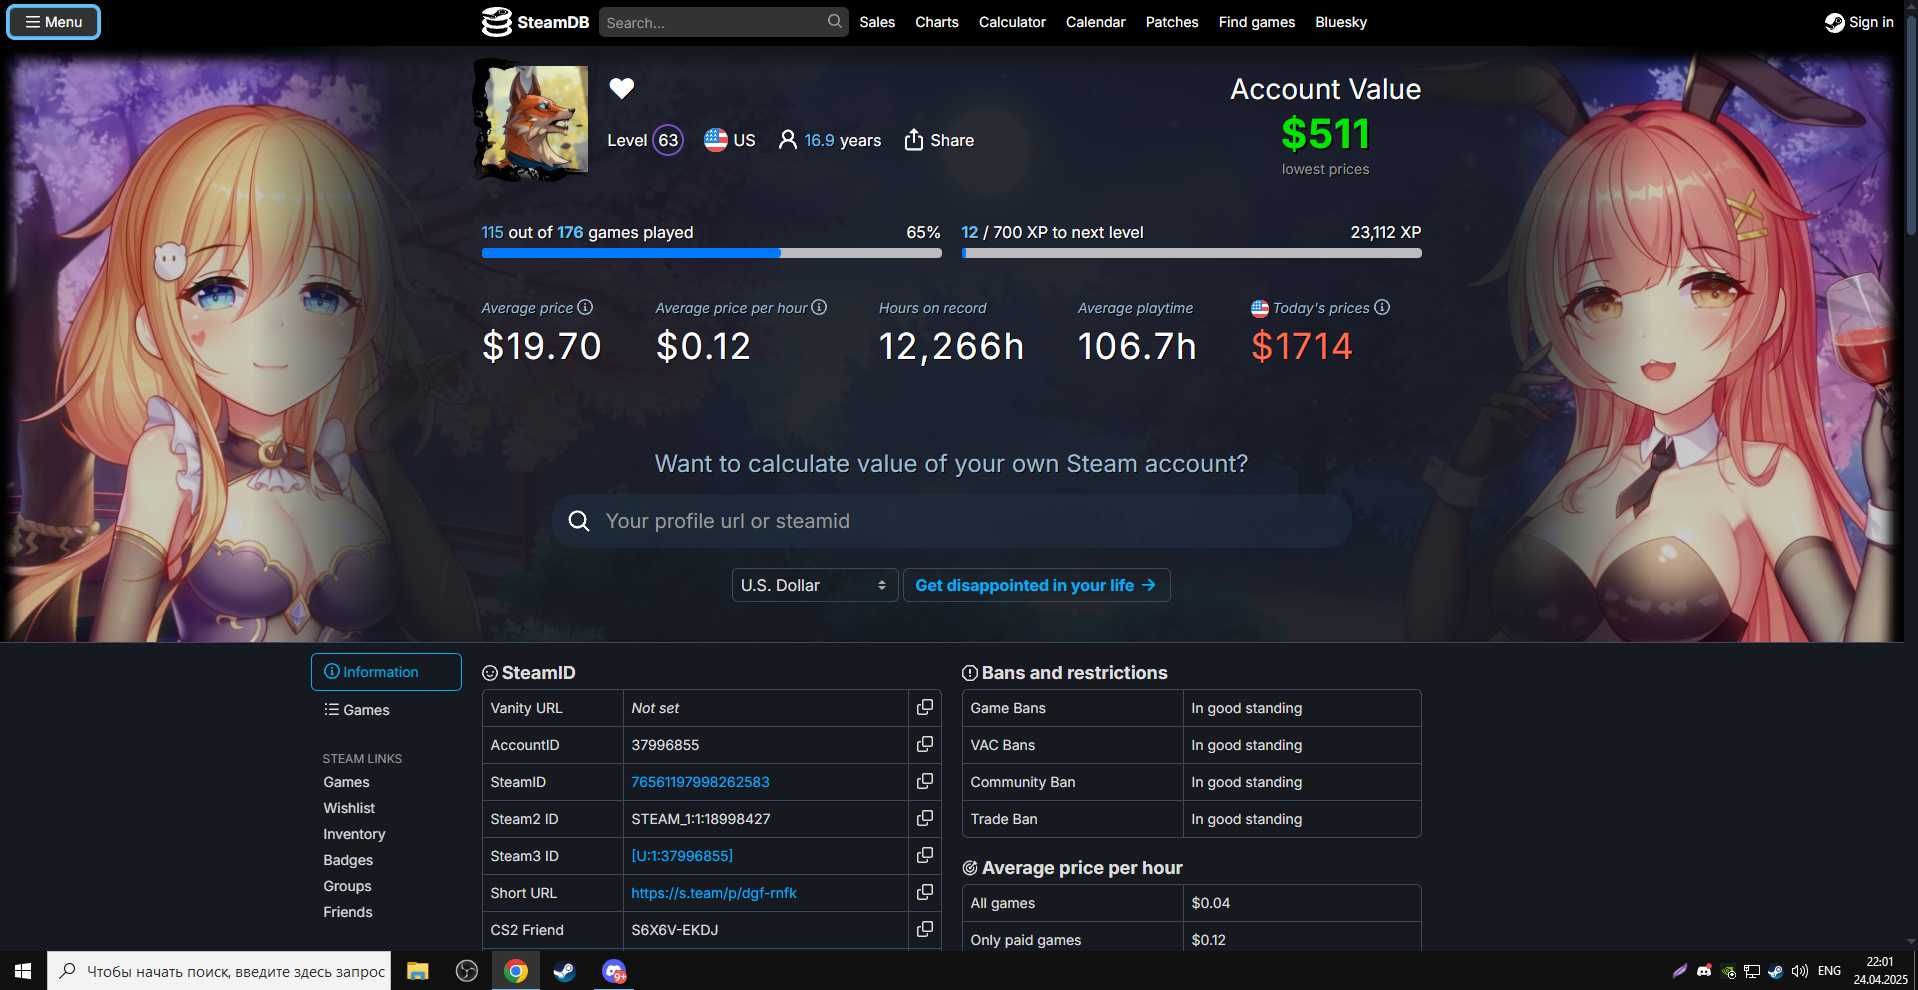Screen dimensions: 1918x990
Task: Open File Explorer from taskbar
Action: pyautogui.click(x=418, y=971)
